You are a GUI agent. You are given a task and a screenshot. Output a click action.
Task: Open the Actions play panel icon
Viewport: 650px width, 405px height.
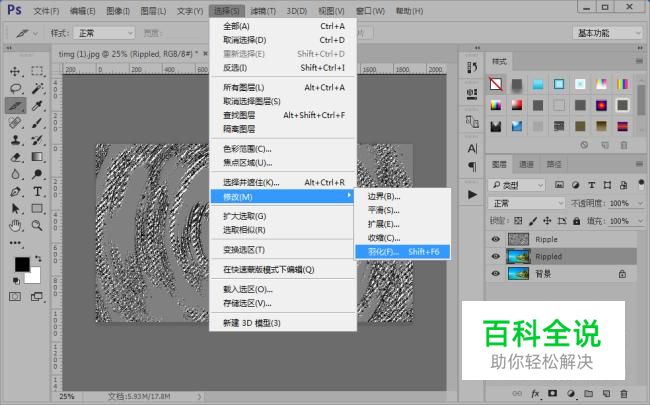(472, 194)
